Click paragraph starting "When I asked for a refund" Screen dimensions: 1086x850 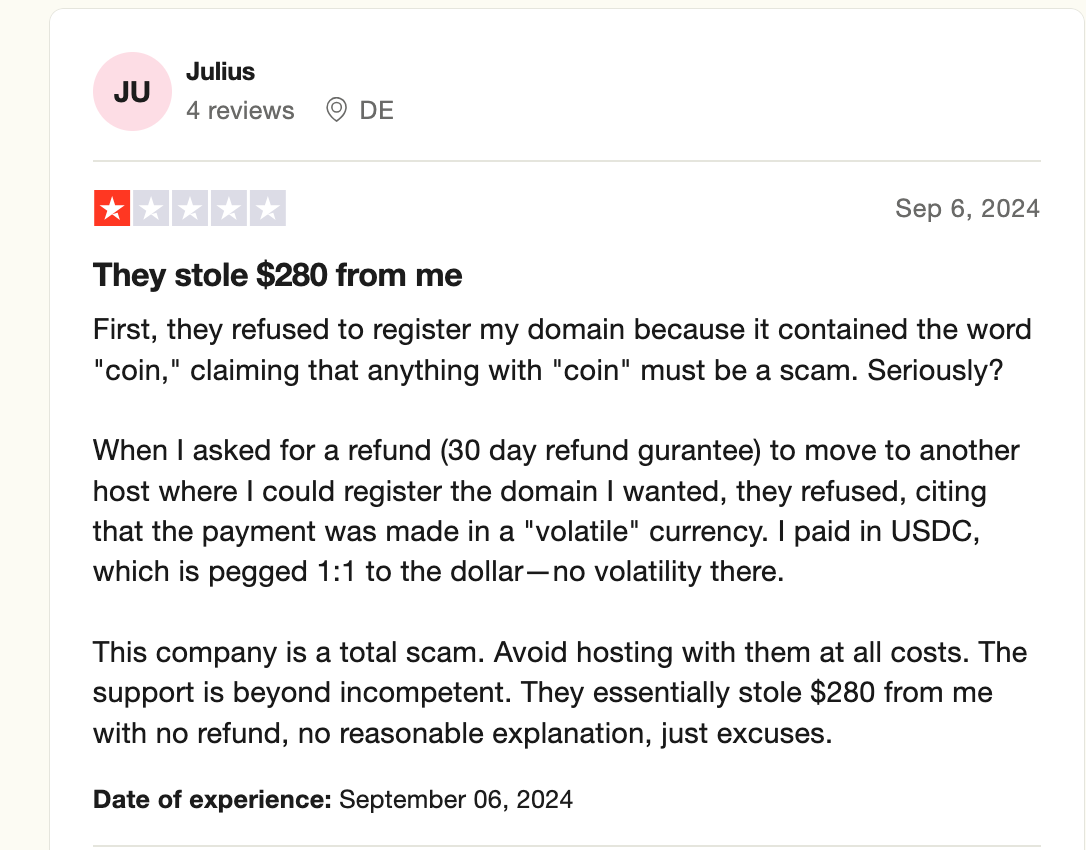pyautogui.click(x=540, y=510)
